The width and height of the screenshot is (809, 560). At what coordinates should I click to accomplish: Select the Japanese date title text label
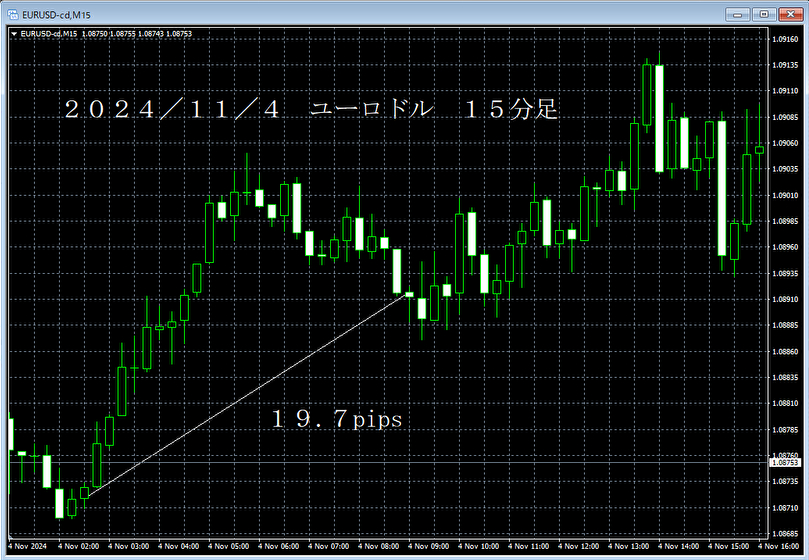[x=310, y=110]
